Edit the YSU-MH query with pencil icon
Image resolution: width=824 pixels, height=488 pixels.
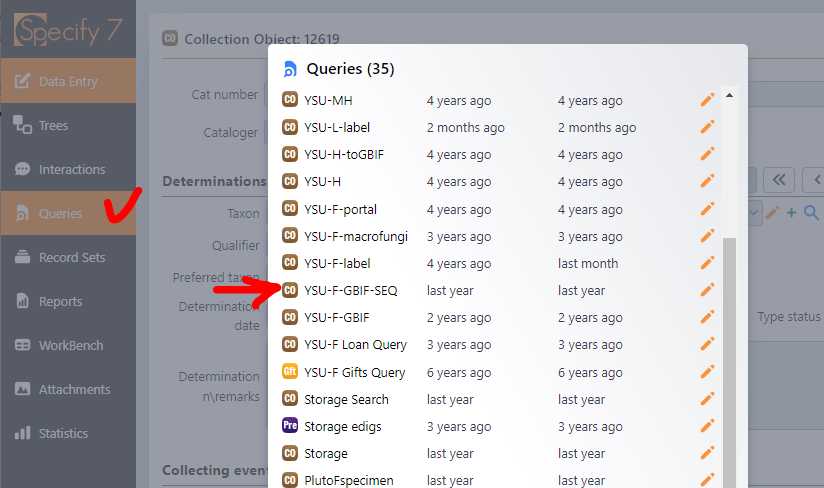[x=707, y=100]
